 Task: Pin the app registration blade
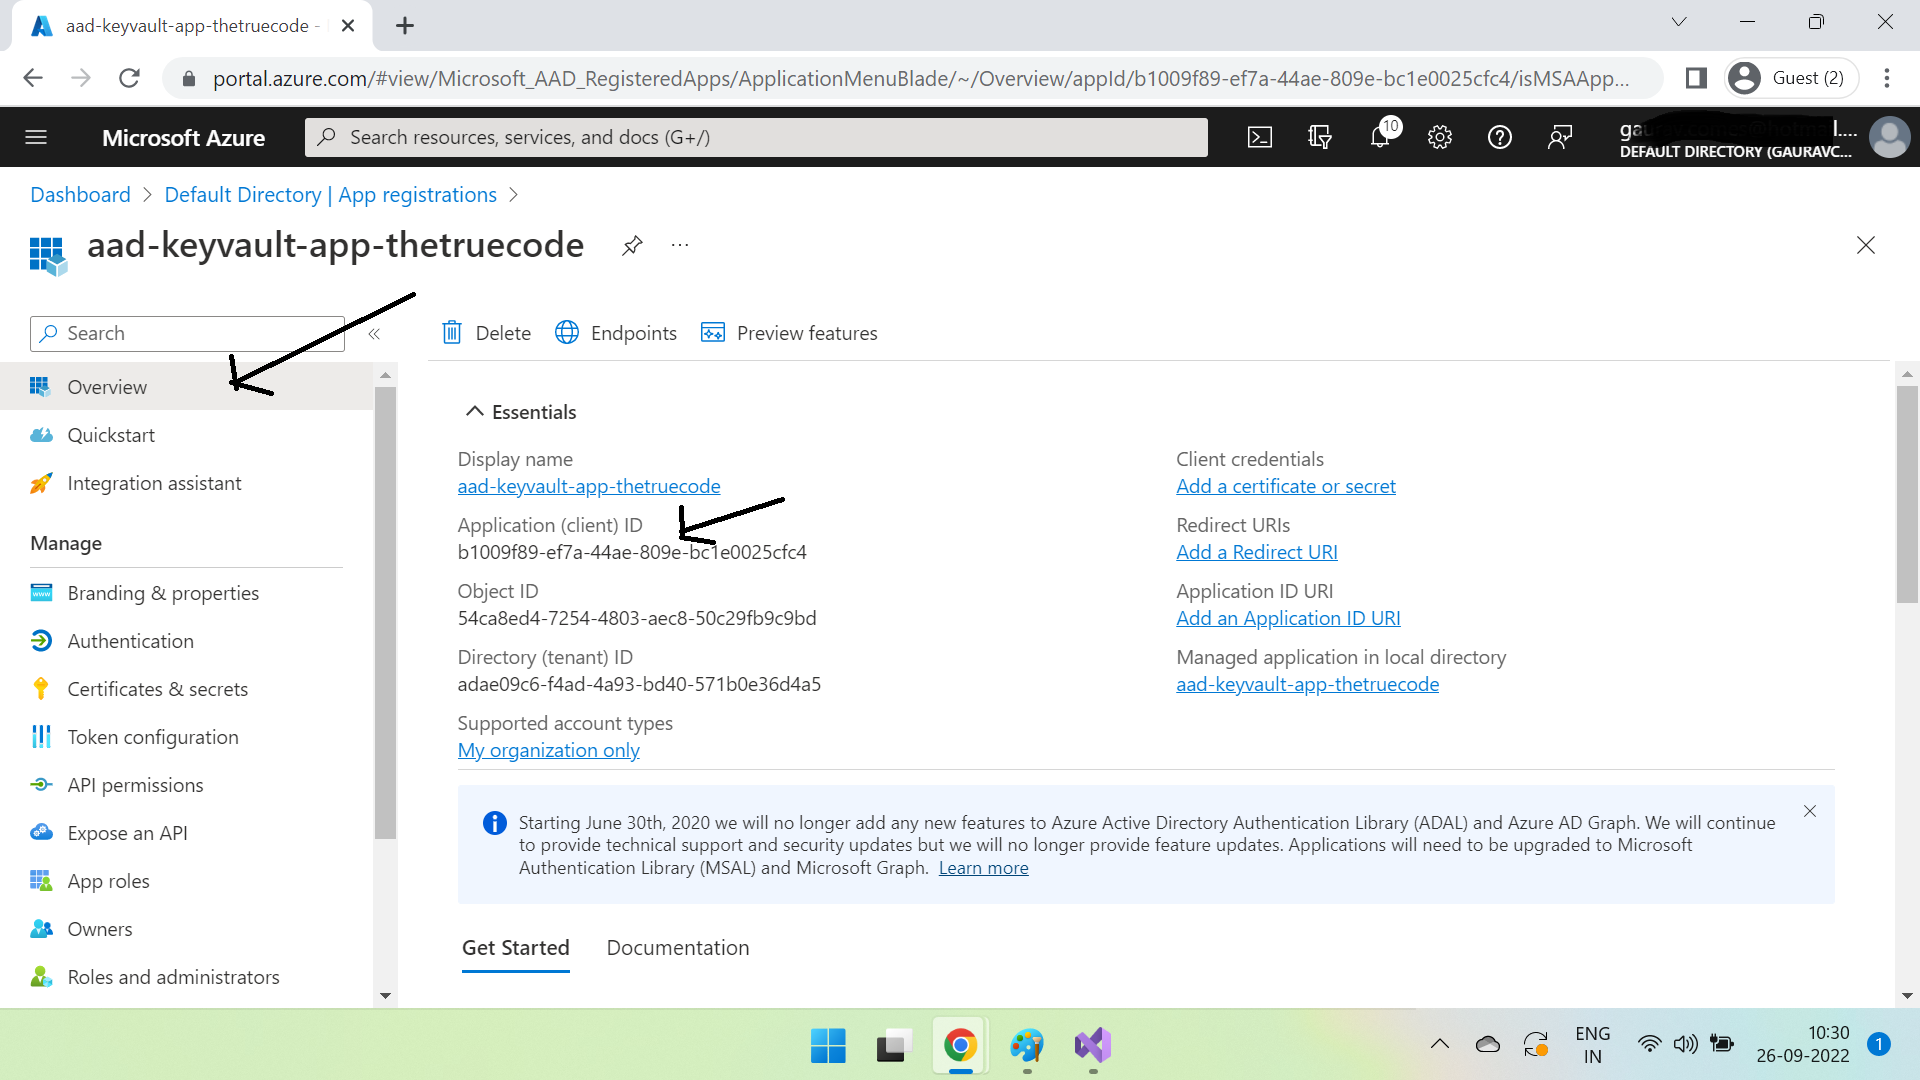(x=632, y=245)
